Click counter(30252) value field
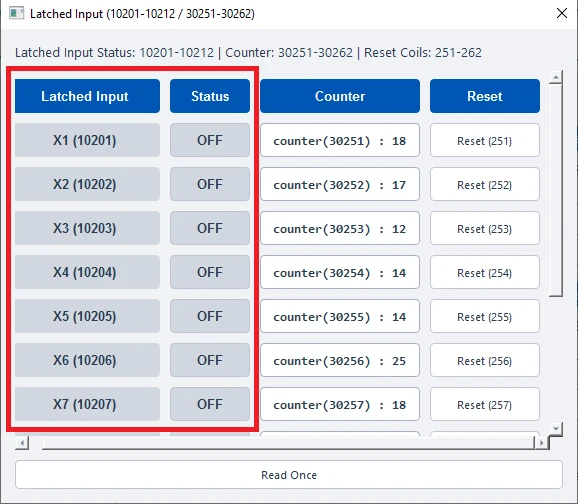579x504 pixels. (x=340, y=184)
